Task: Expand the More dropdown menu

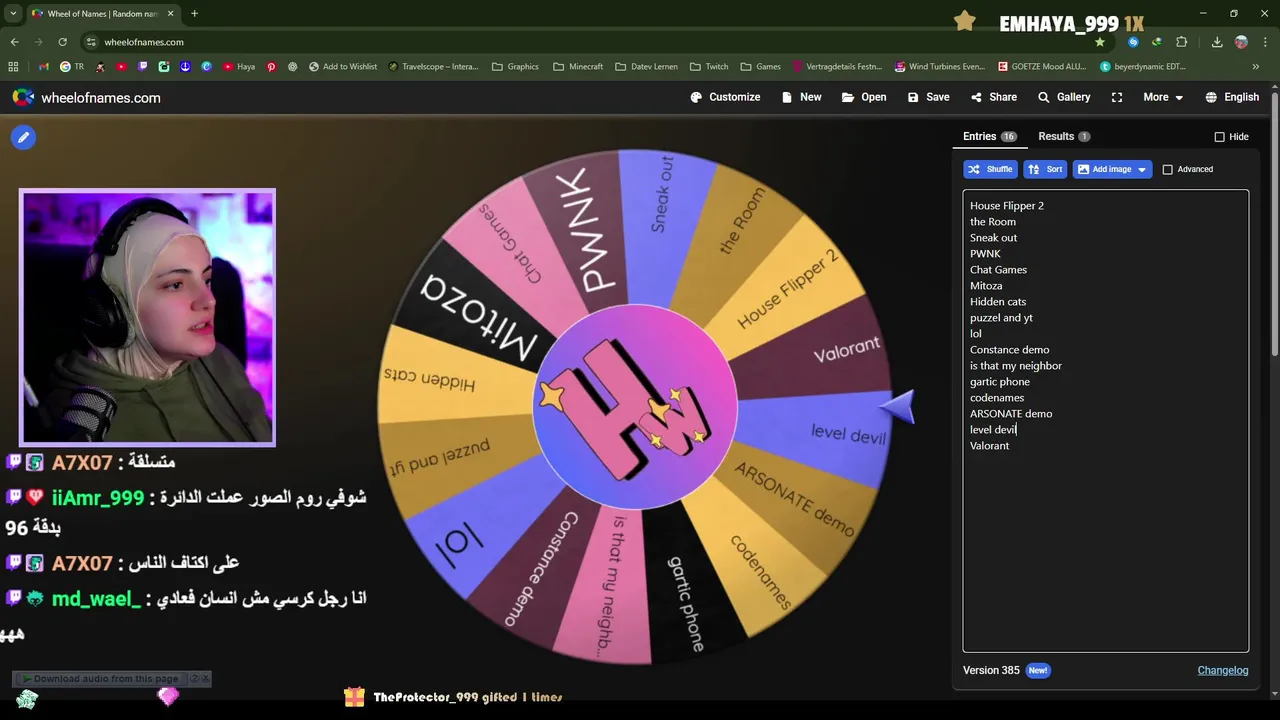Action: pyautogui.click(x=1163, y=97)
